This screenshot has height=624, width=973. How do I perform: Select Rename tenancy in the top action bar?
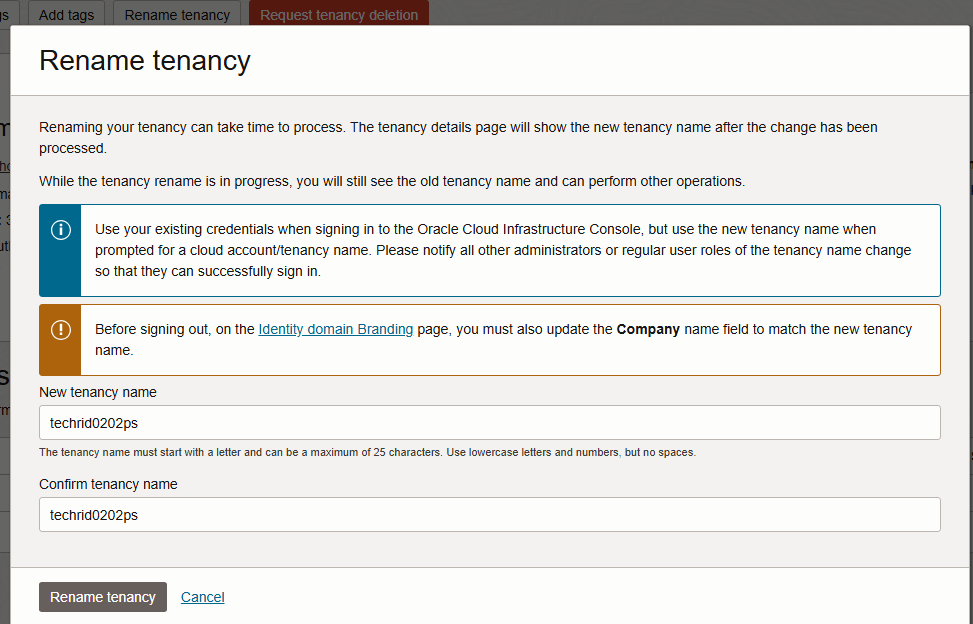tap(177, 15)
